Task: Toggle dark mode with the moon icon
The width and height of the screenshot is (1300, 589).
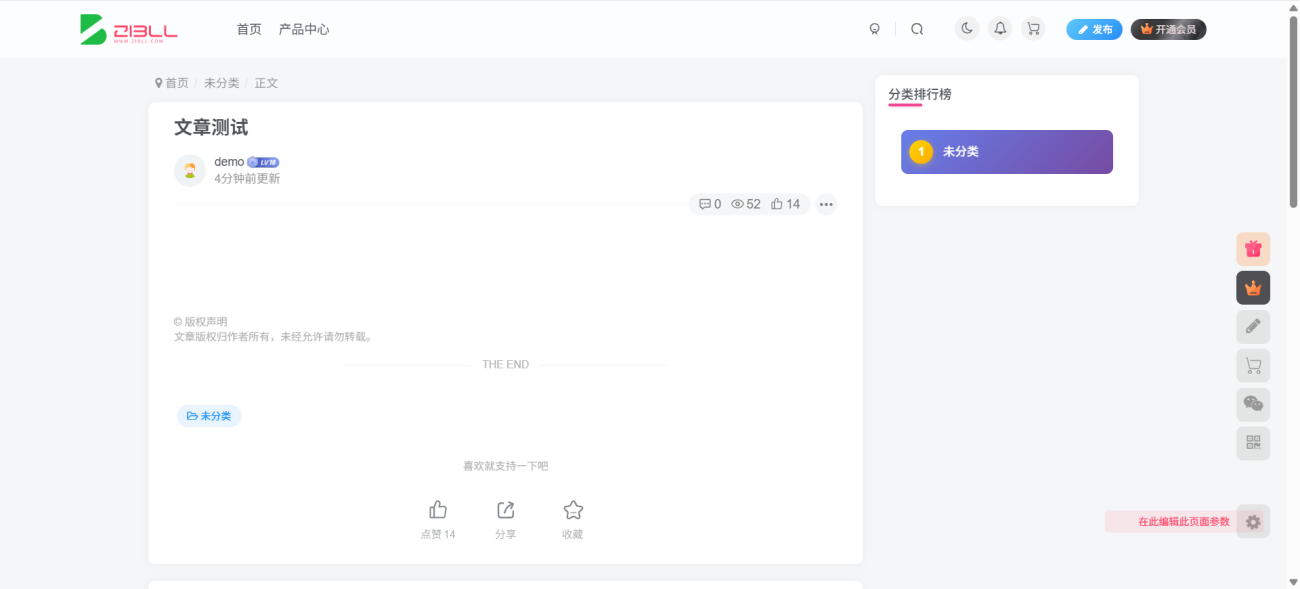Action: coord(966,29)
